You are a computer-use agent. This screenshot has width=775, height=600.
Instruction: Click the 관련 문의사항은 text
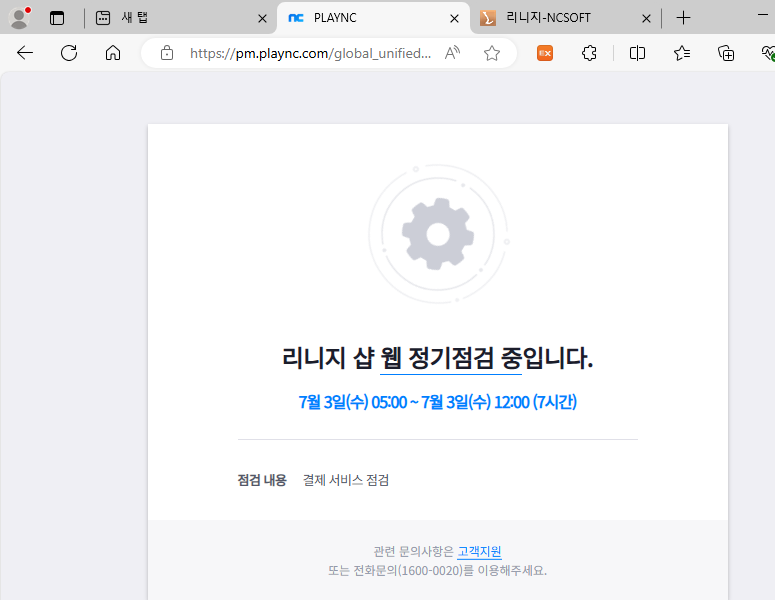point(413,552)
